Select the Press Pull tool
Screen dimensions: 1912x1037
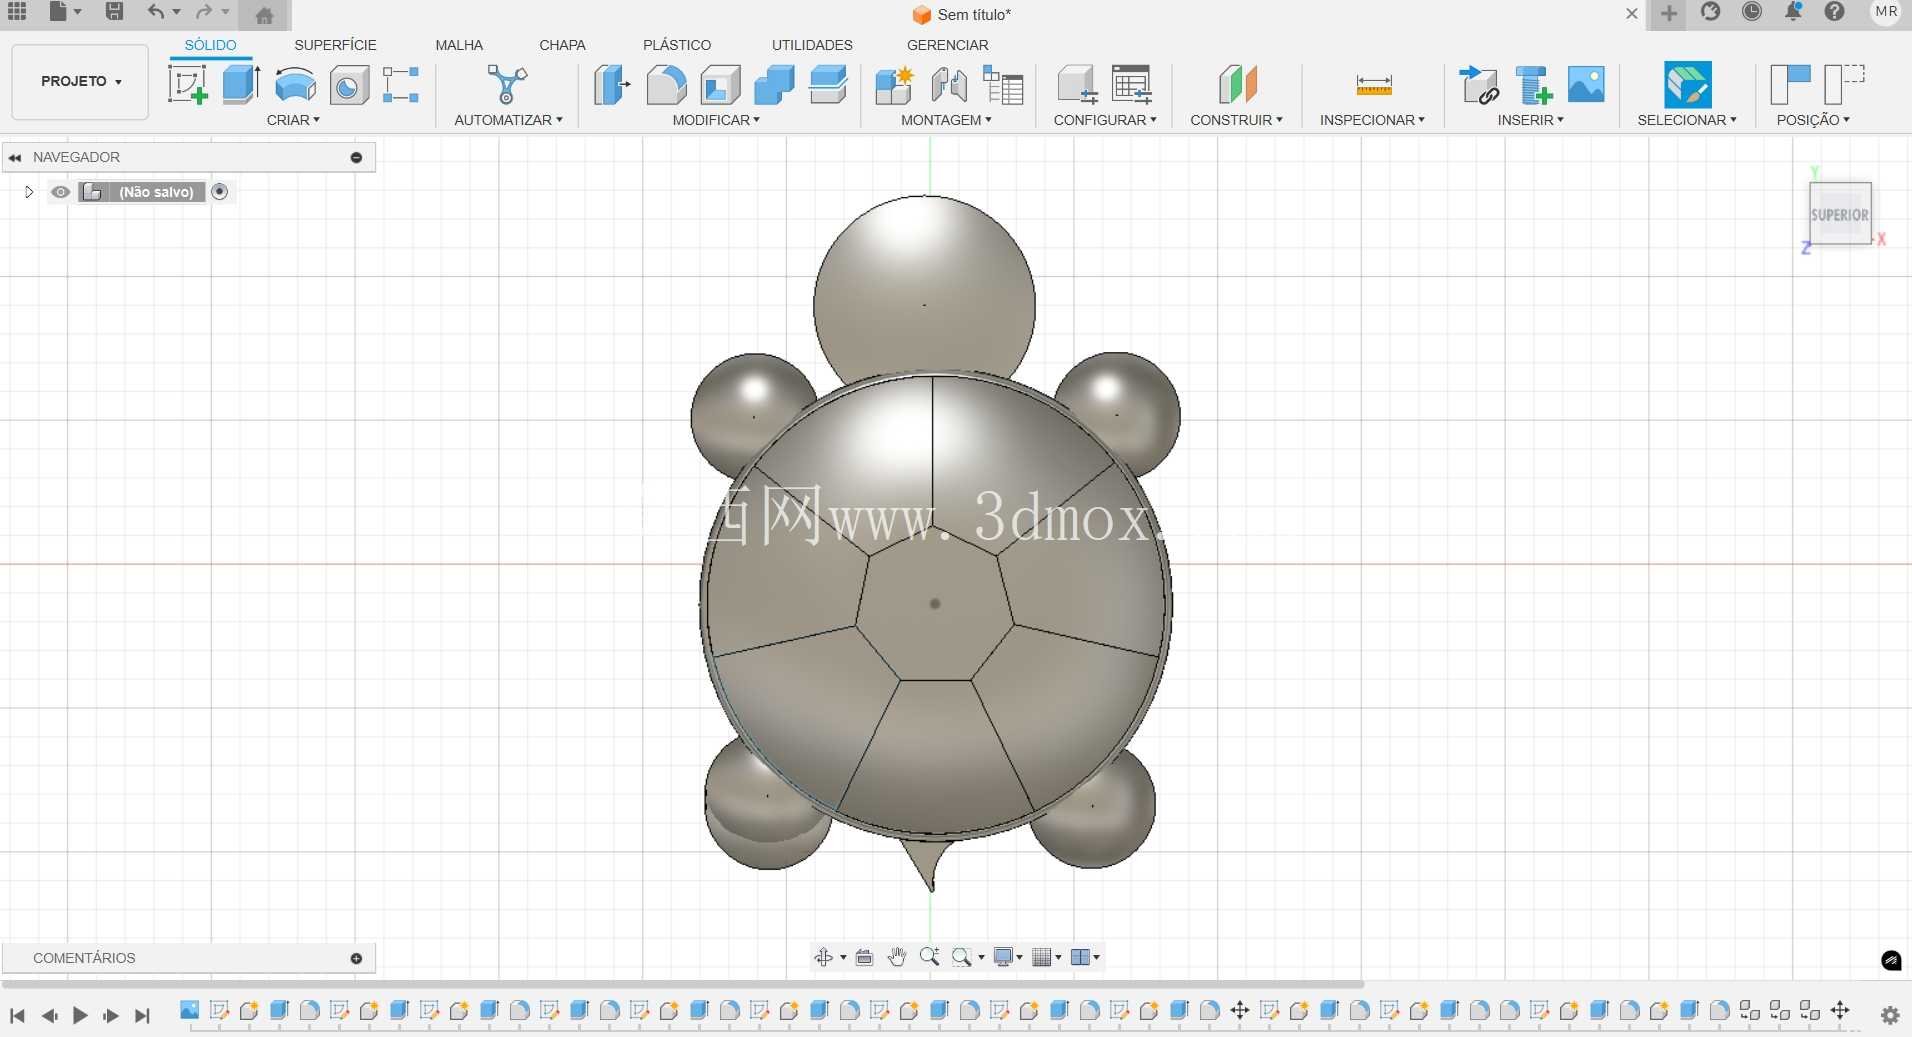[x=612, y=84]
